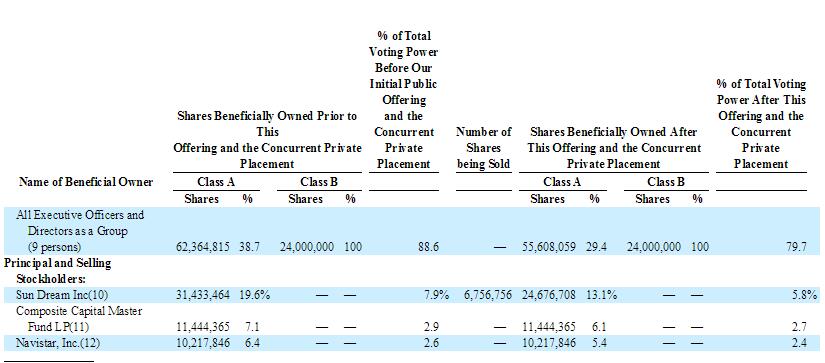Select the 6.4 percentage cell

coord(252,343)
